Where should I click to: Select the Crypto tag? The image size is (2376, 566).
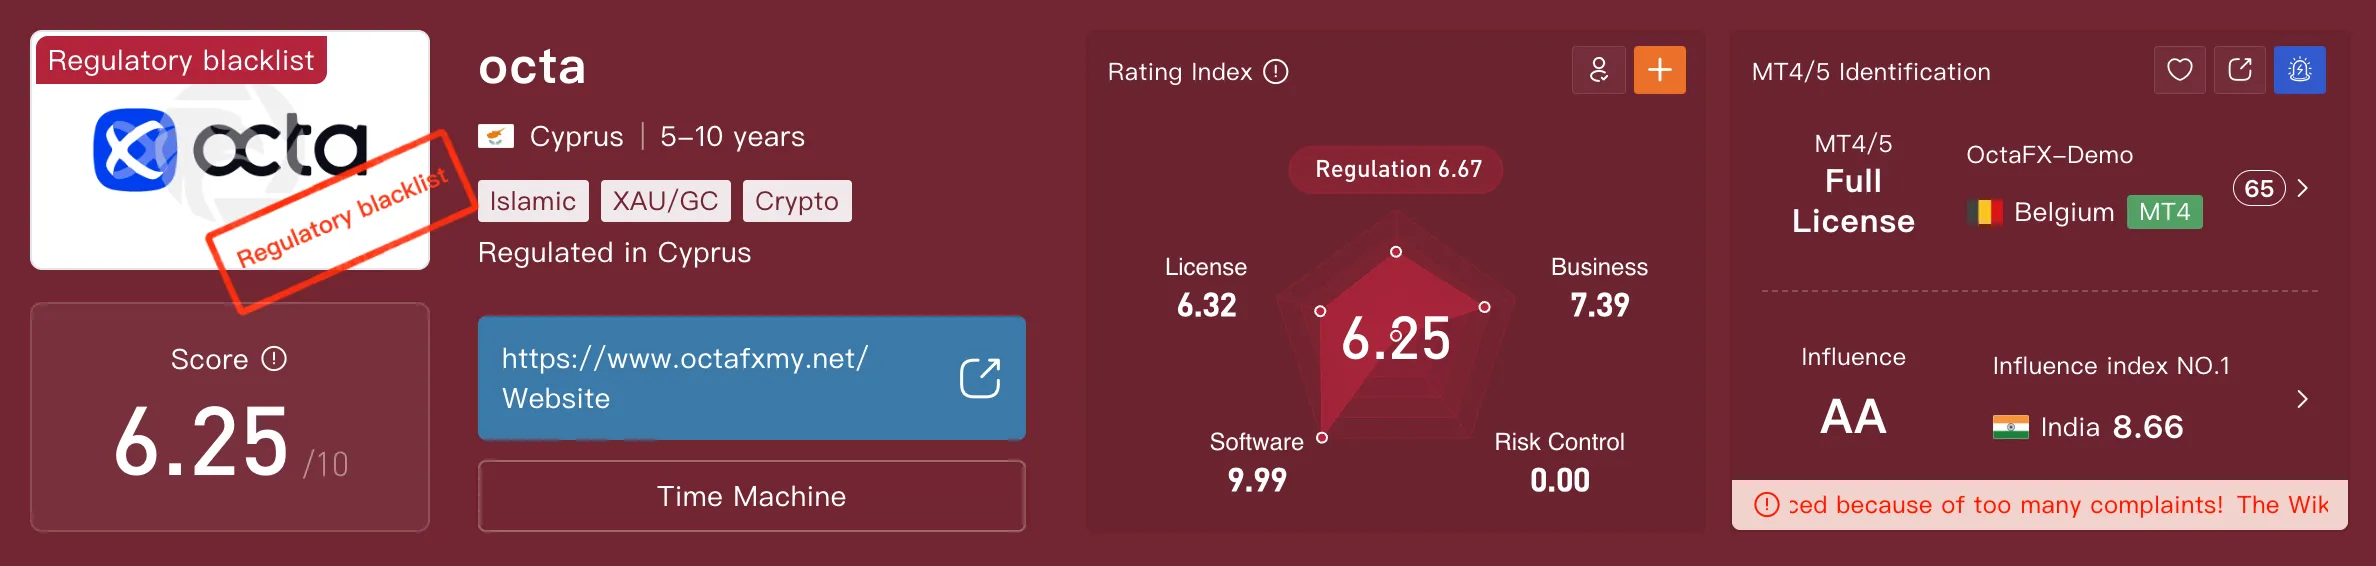point(797,201)
